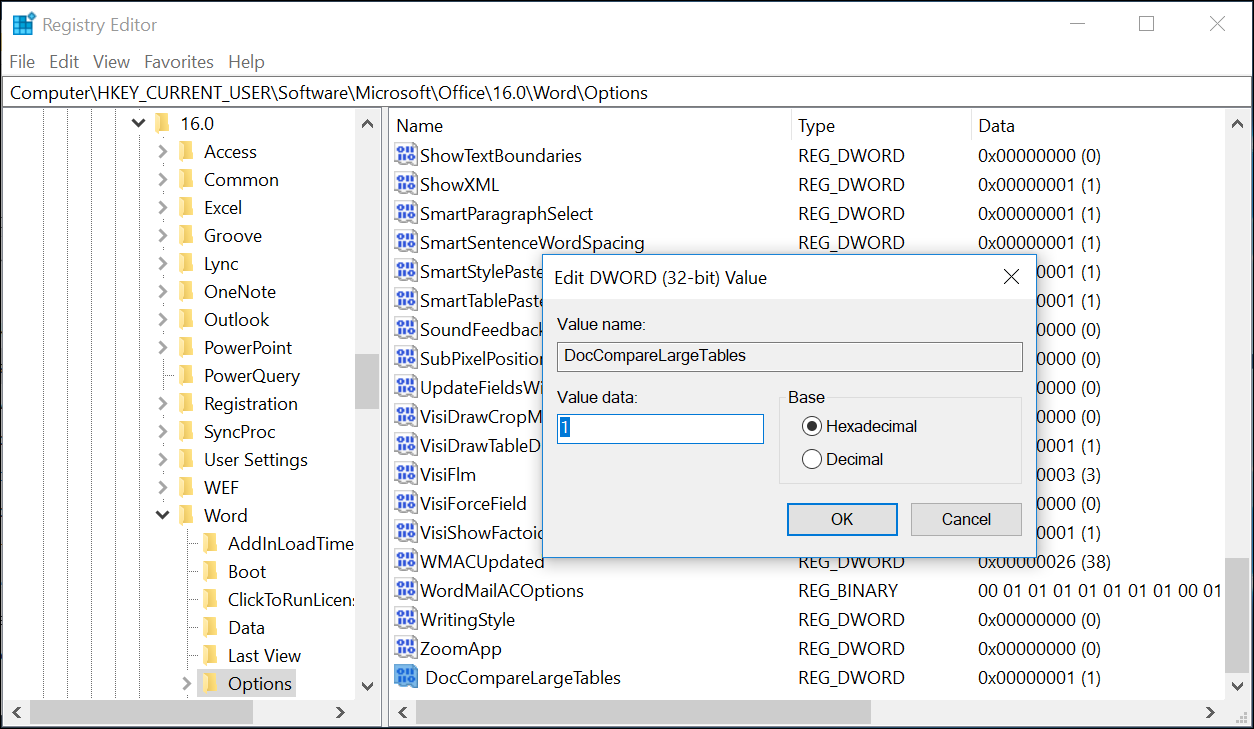Select the Hexadecimal base radio button

click(810, 425)
